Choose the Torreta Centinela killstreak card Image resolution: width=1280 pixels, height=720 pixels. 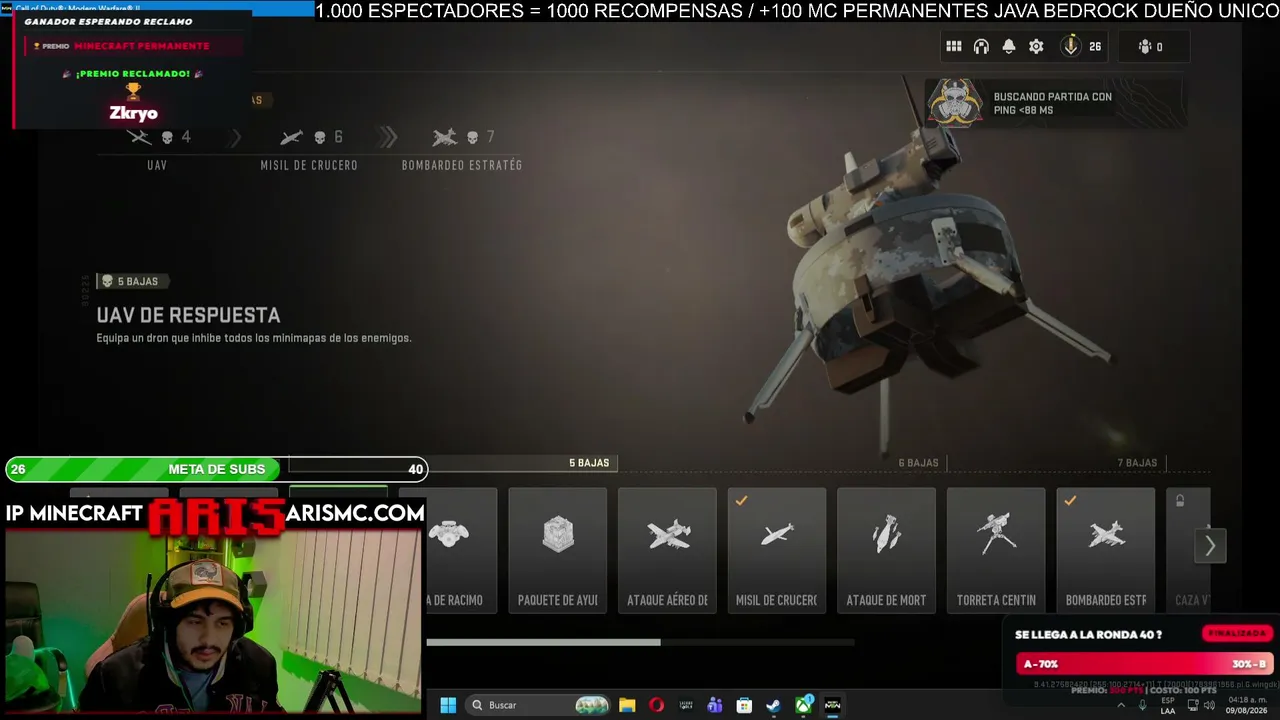[x=996, y=550]
